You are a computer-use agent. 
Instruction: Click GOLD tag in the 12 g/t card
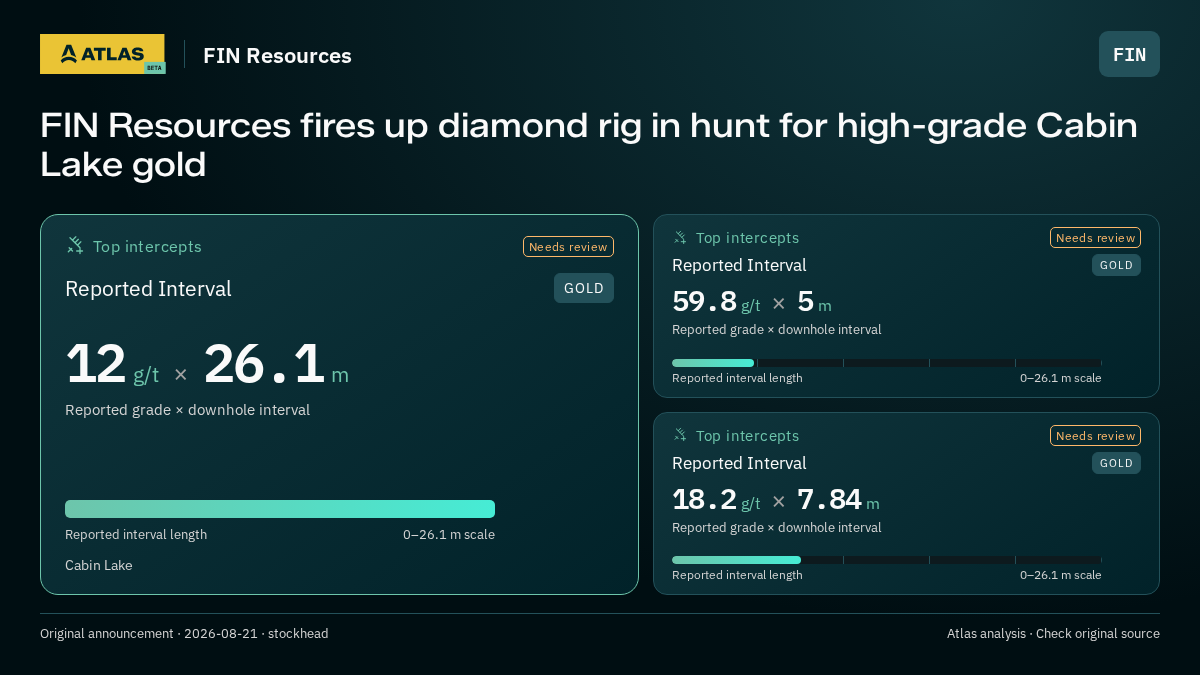[584, 288]
